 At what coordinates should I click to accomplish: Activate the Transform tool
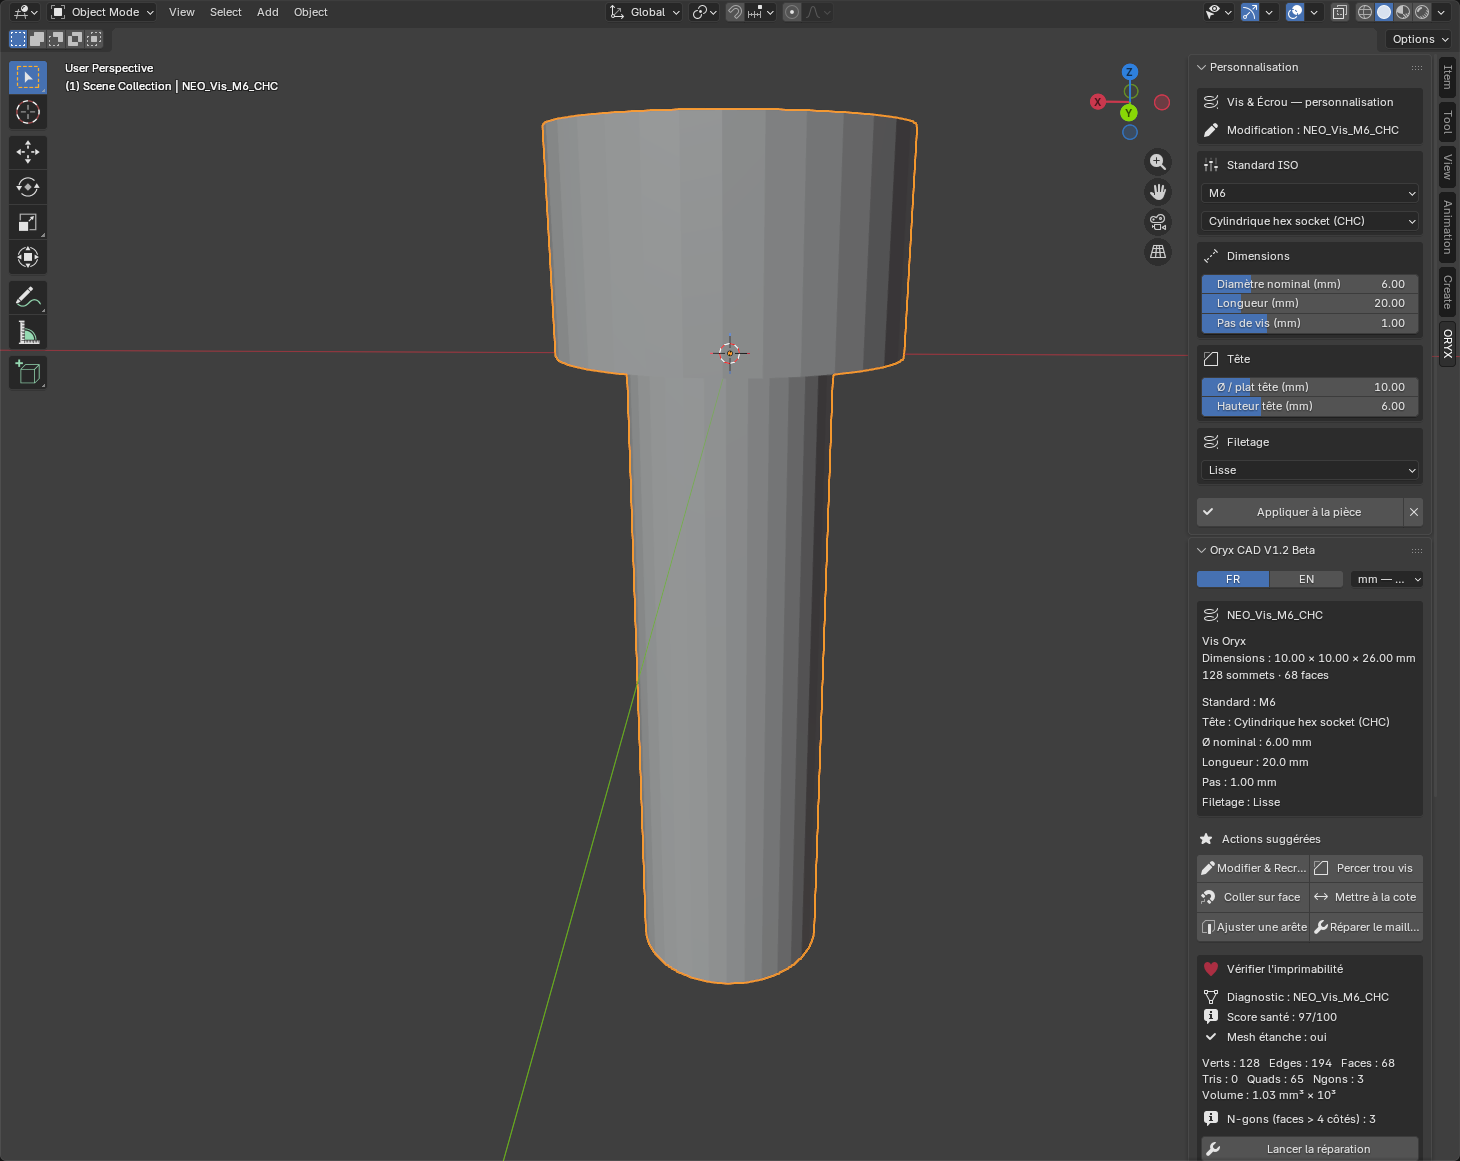[x=28, y=257]
